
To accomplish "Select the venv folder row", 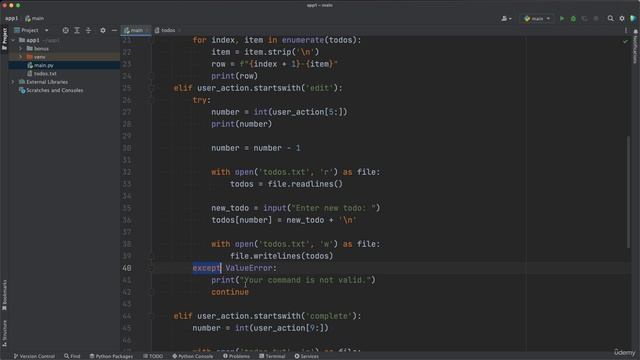I will pyautogui.click(x=64, y=57).
